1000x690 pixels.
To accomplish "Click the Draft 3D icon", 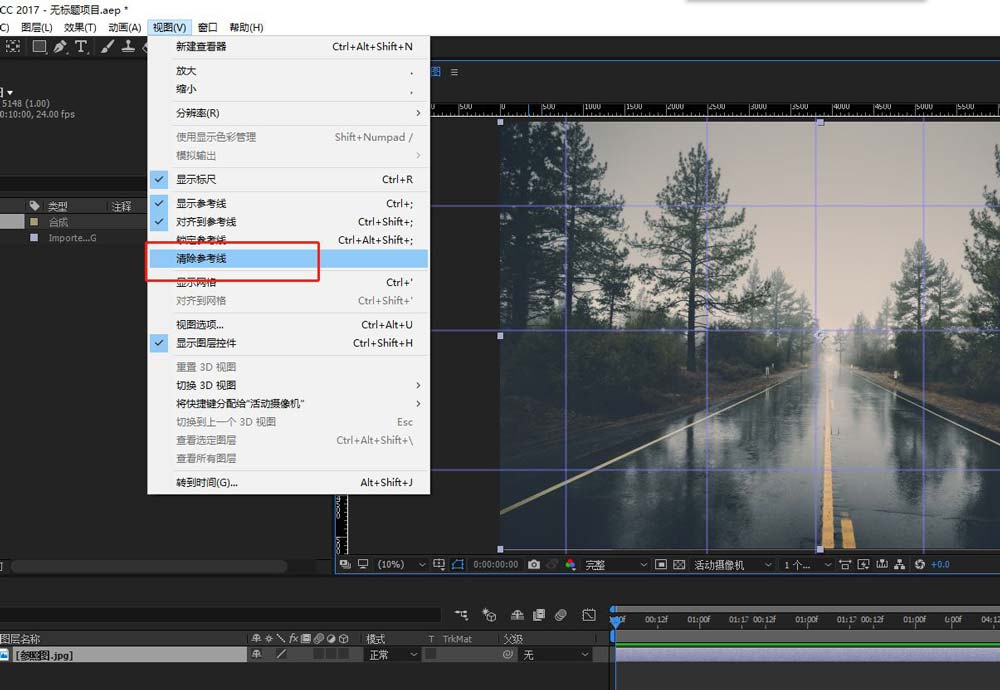I will point(489,615).
